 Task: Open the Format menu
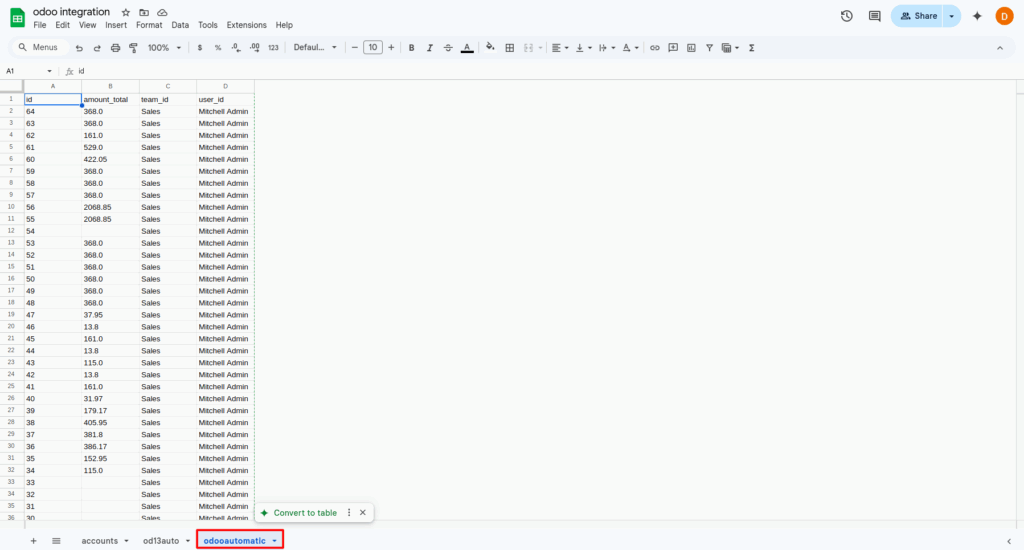(149, 25)
